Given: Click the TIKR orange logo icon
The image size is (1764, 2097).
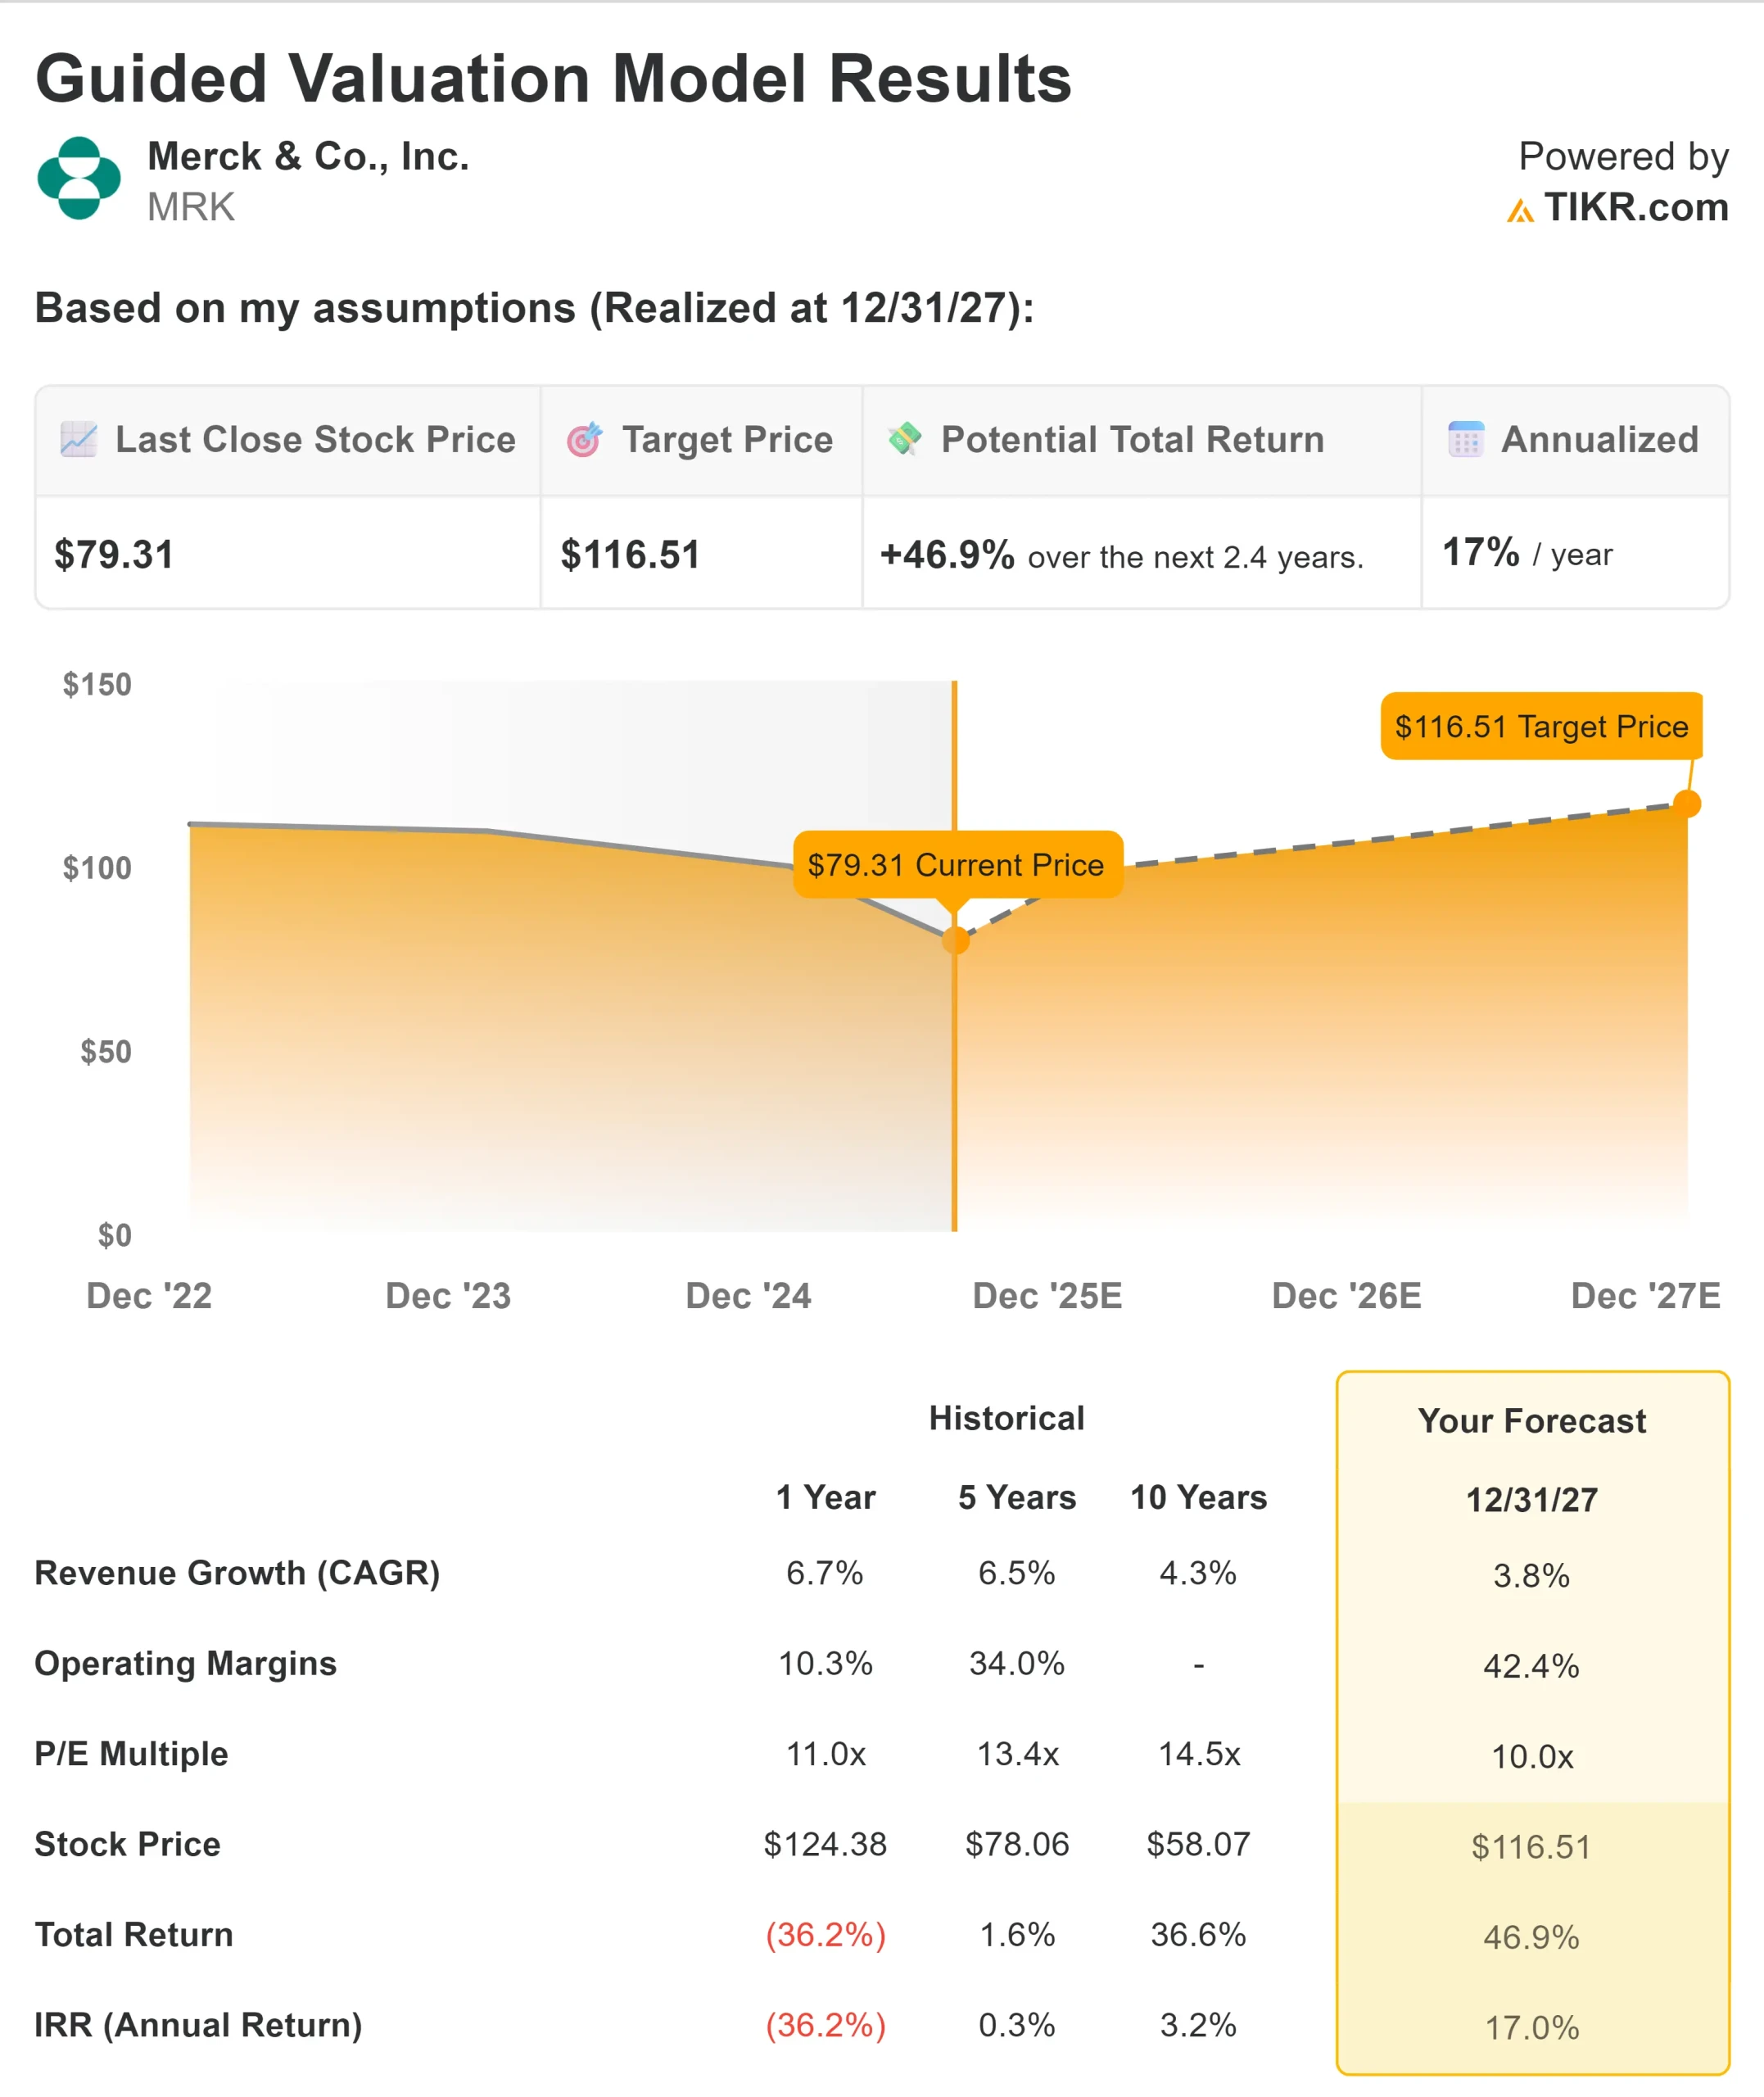Looking at the screenshot, I should point(1519,211).
